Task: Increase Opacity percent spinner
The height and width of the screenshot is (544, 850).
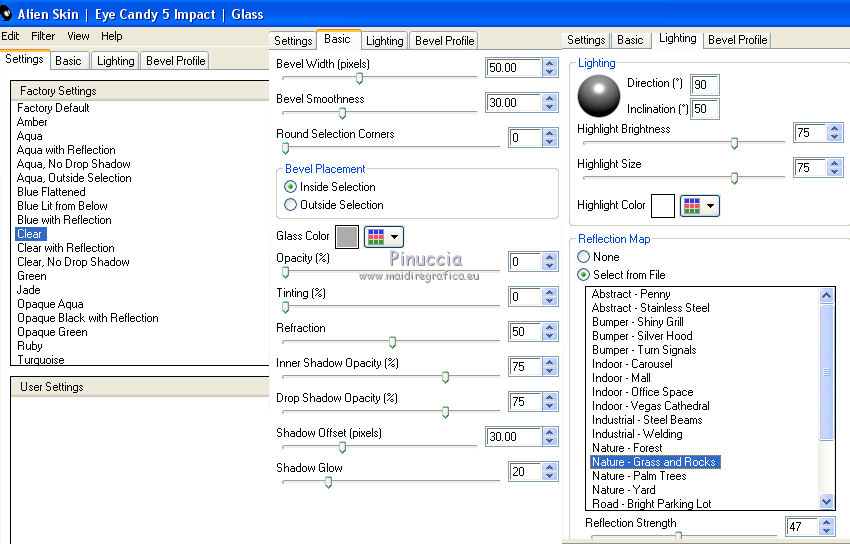Action: pyautogui.click(x=550, y=257)
